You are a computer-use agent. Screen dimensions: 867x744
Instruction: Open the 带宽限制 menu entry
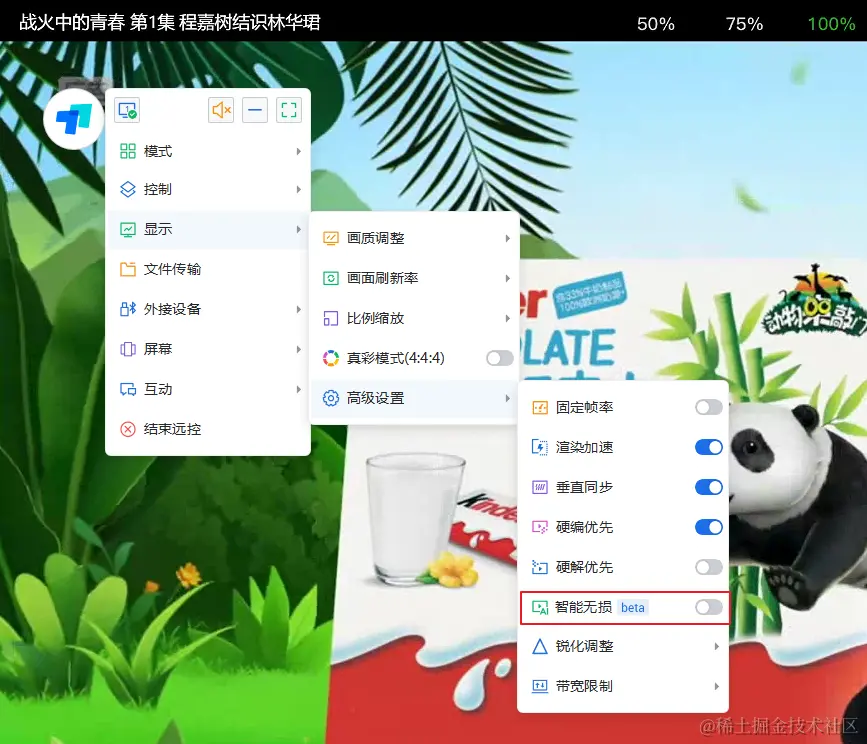623,686
